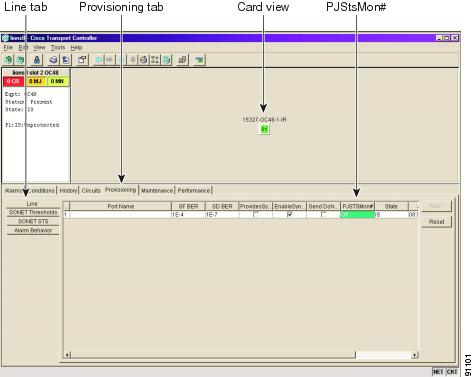Click the back arrow navigation icon
This screenshot has height=377, width=473.
pyautogui.click(x=99, y=60)
